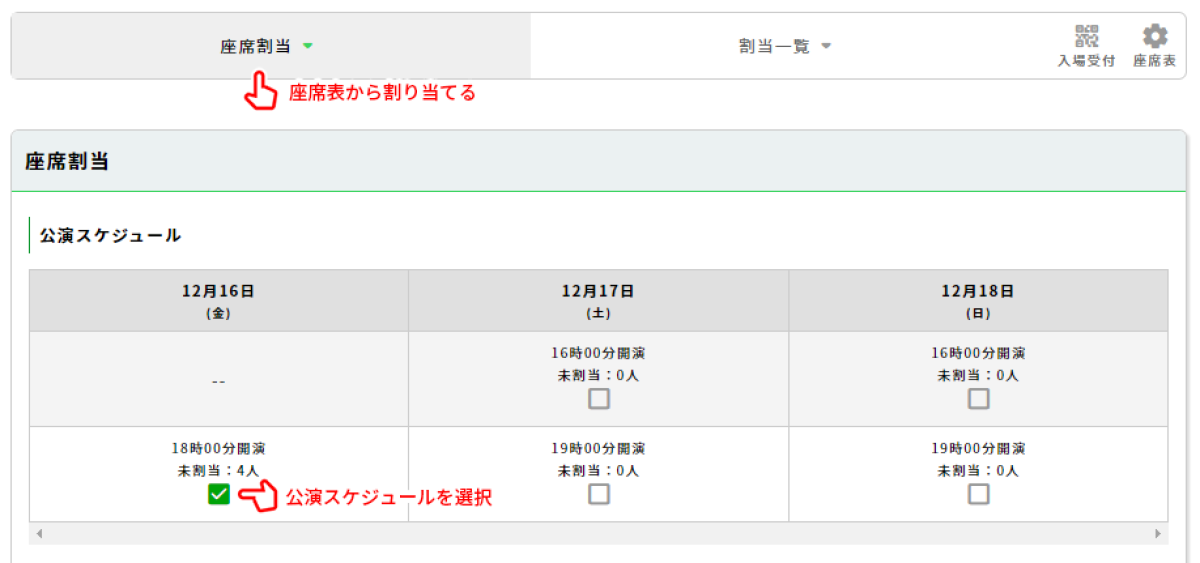Switch to the 座席割当 tab
The height and width of the screenshot is (563, 1200).
256,46
